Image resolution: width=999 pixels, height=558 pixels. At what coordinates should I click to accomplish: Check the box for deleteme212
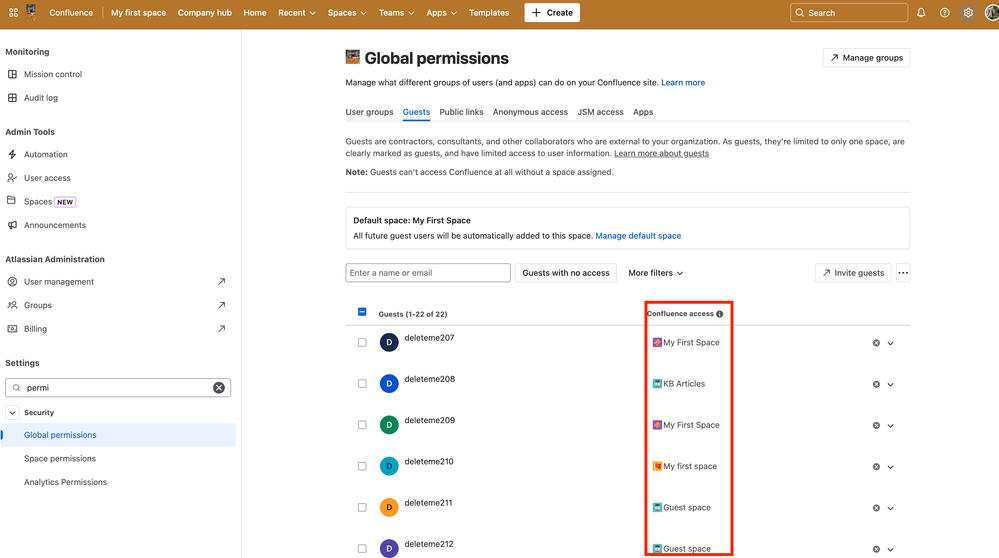point(362,548)
